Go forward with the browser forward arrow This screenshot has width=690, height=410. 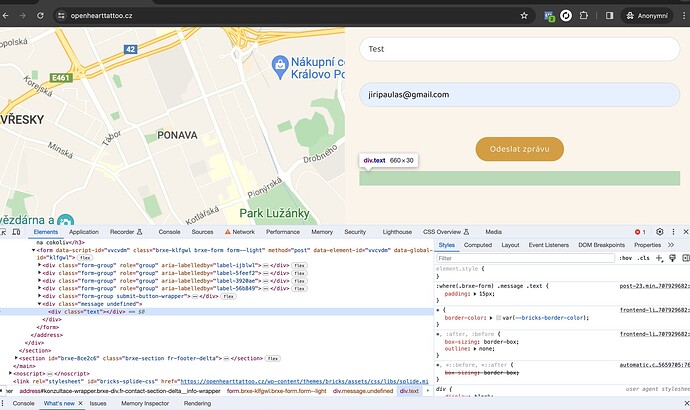click(22, 15)
